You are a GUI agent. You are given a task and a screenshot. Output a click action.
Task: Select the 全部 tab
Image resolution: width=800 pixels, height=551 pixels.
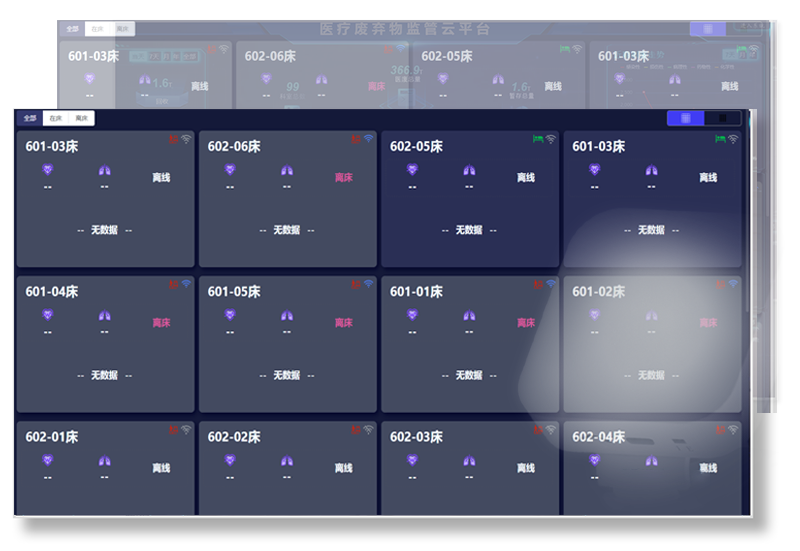pos(29,118)
